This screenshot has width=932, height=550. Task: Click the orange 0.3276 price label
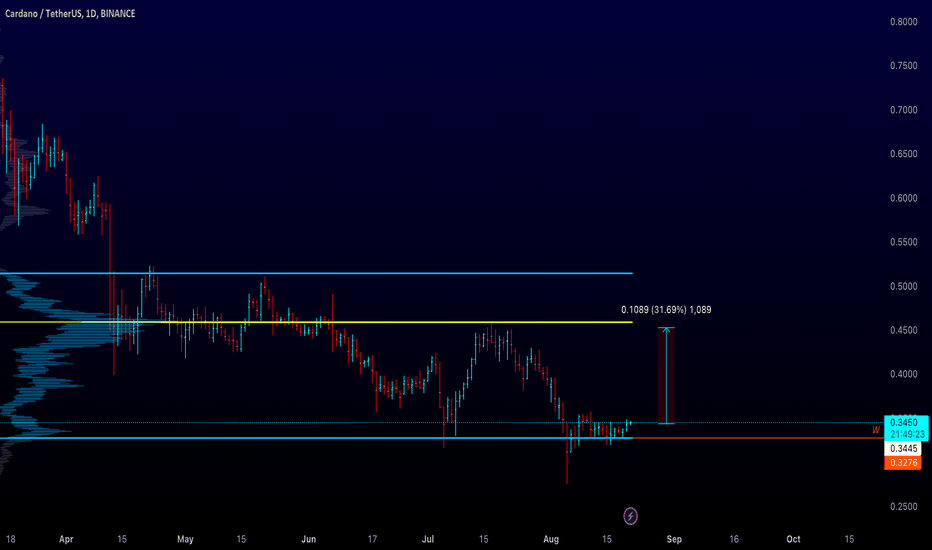click(903, 463)
